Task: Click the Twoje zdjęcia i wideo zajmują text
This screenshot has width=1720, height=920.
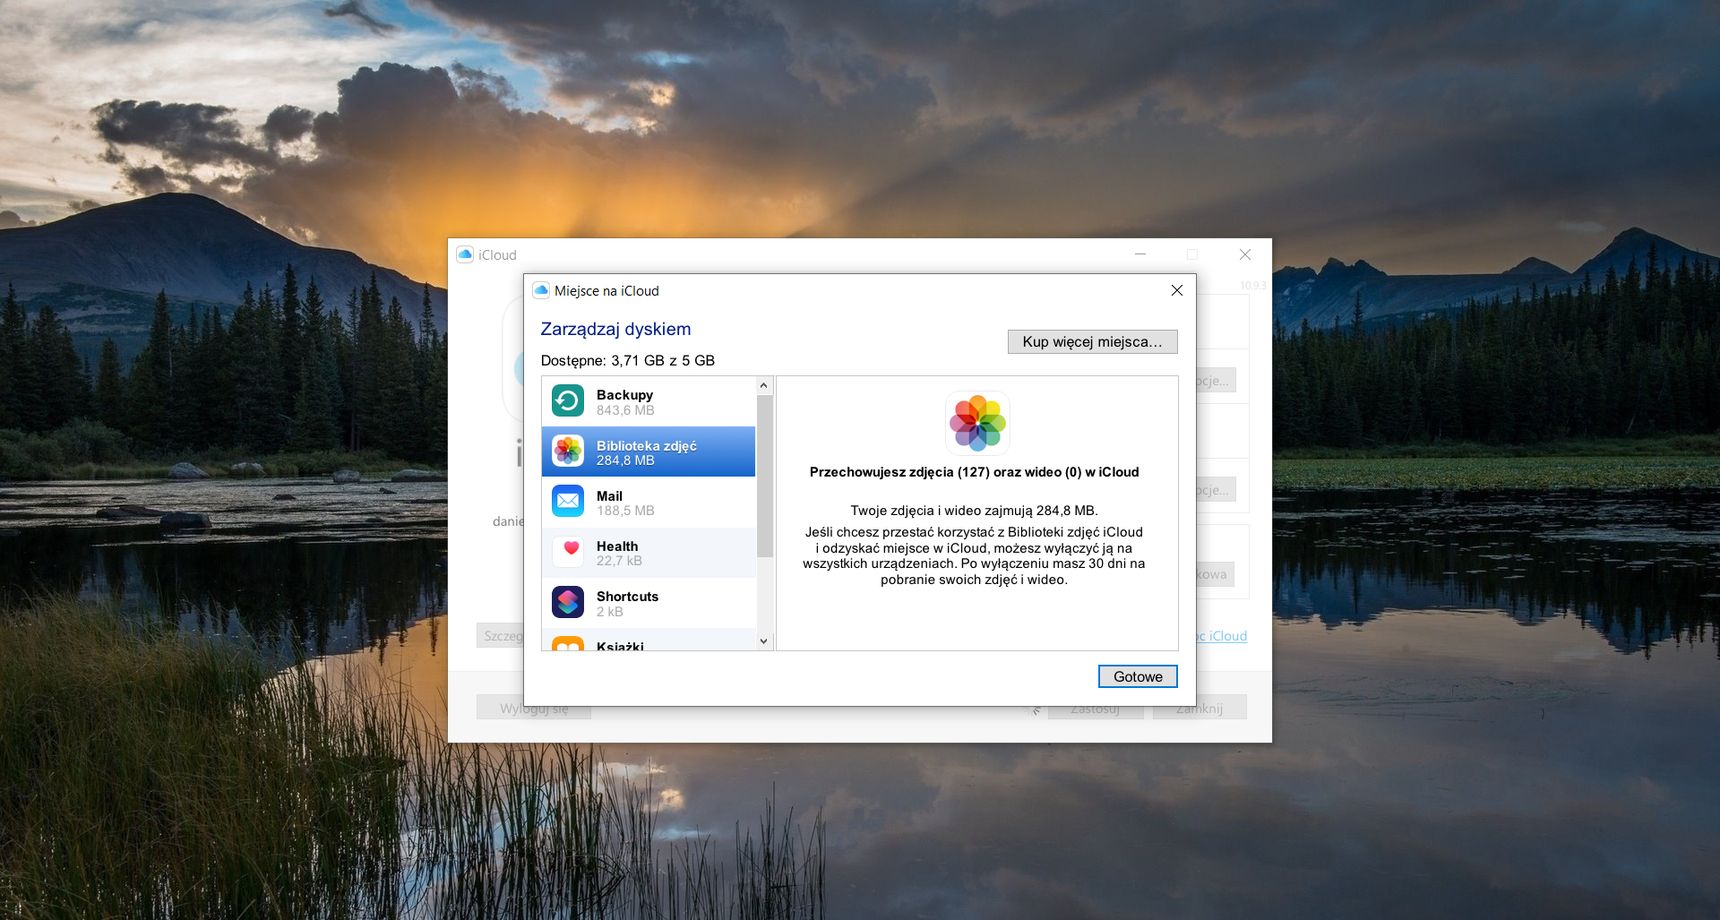Action: [974, 510]
